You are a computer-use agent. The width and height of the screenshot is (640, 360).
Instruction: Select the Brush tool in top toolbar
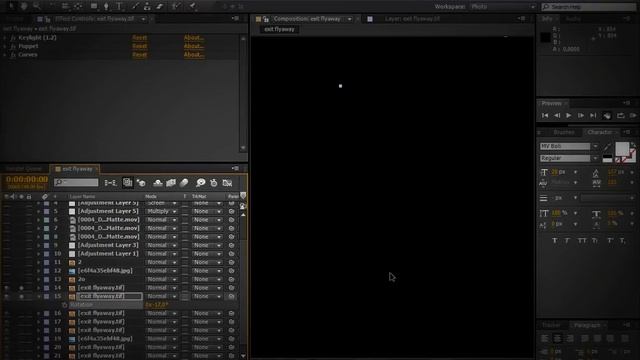pyautogui.click(x=135, y=6)
